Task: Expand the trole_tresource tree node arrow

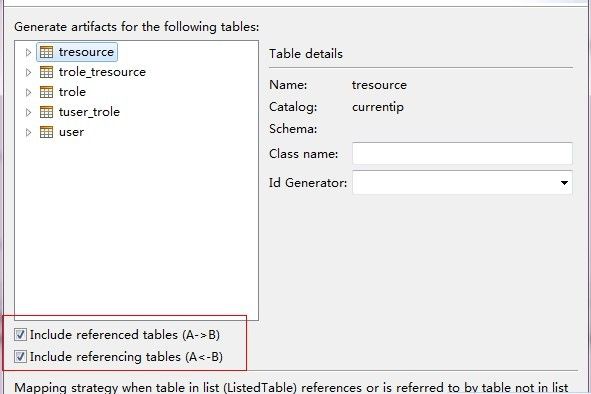Action: point(28,72)
